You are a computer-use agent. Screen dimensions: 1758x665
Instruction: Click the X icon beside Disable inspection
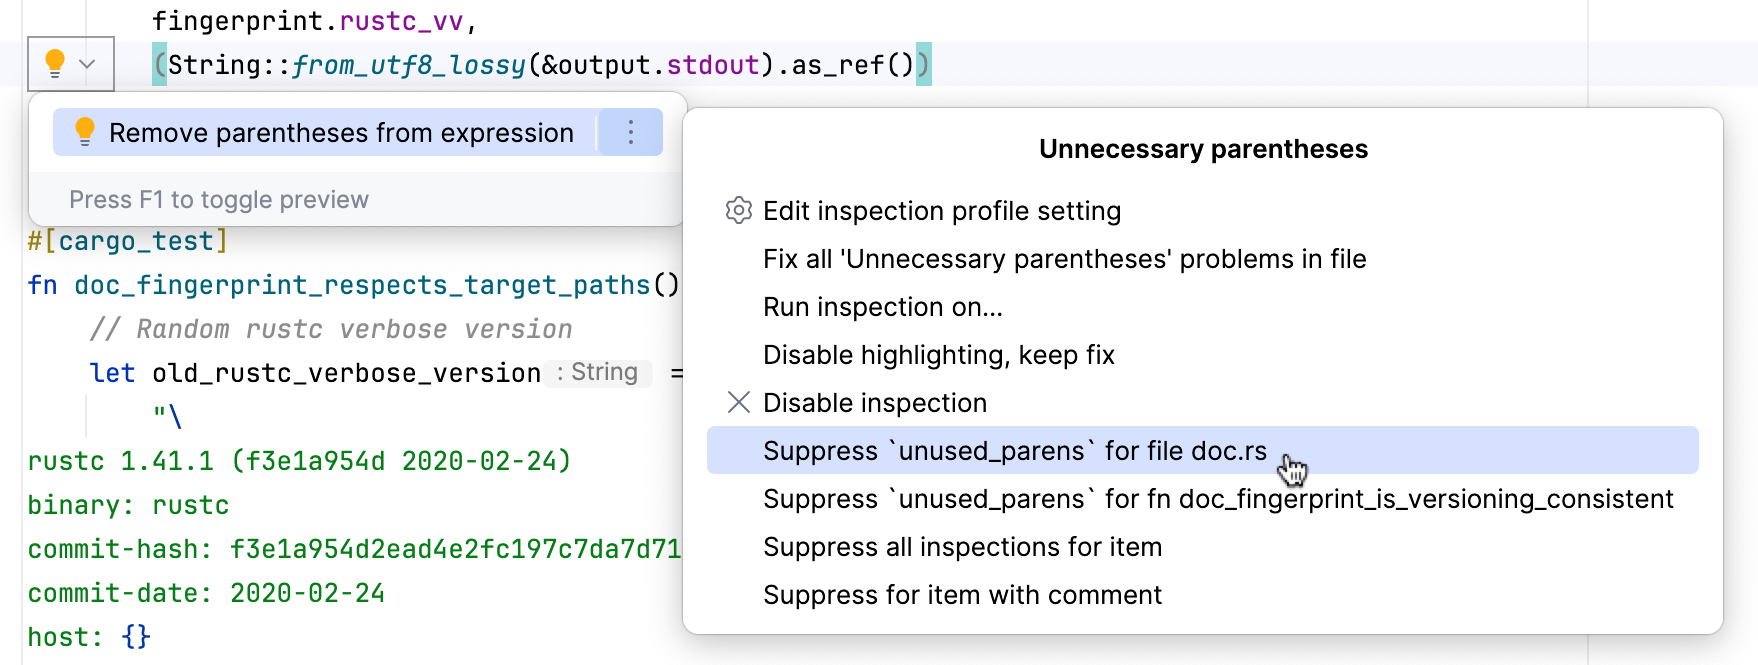(x=738, y=403)
